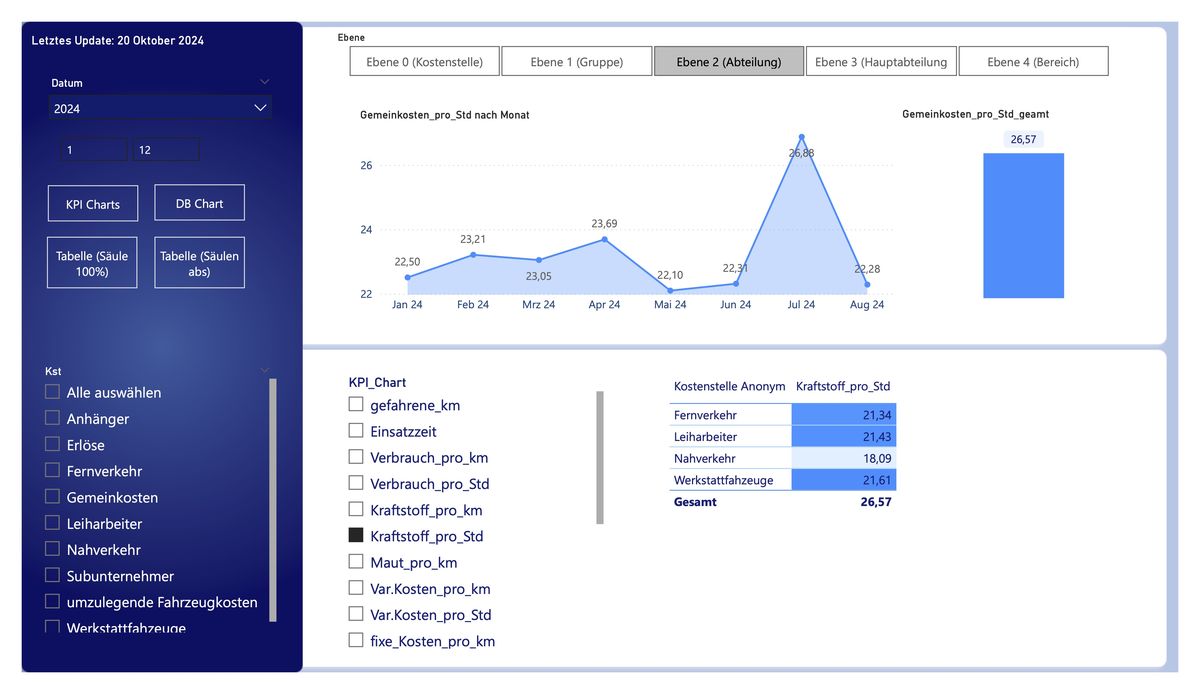This screenshot has width=1200, height=694.
Task: Tick the Kraftstoff_pro_km checkbox
Action: (355, 509)
